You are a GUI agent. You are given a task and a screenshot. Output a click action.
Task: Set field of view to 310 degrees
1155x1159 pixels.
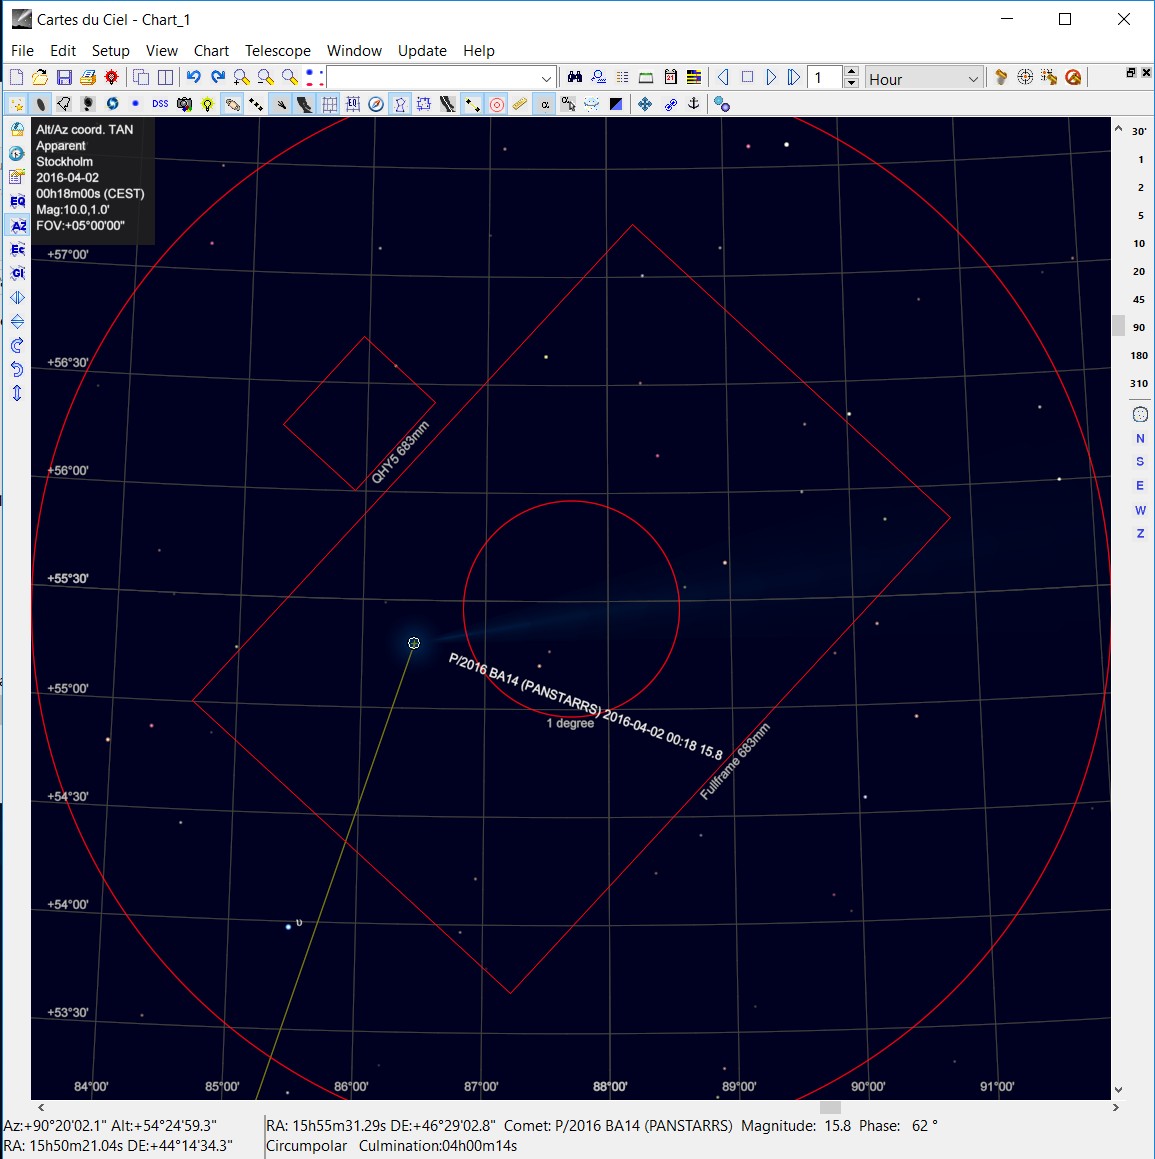[x=1139, y=384]
